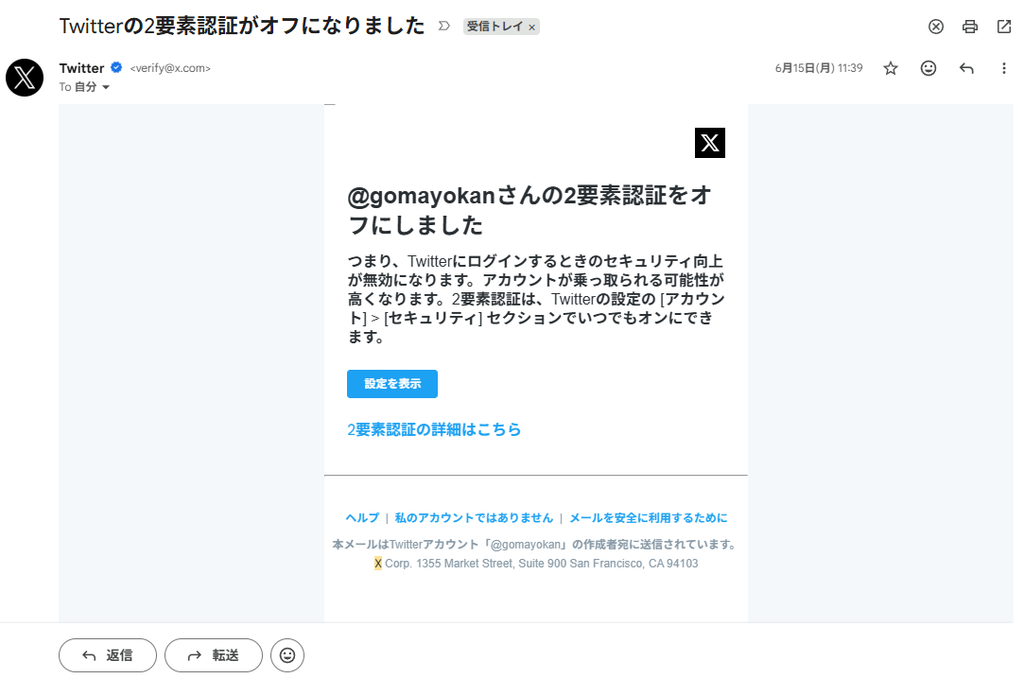The image size is (1024, 680).
Task: Click the sender name Twitter
Action: click(82, 68)
